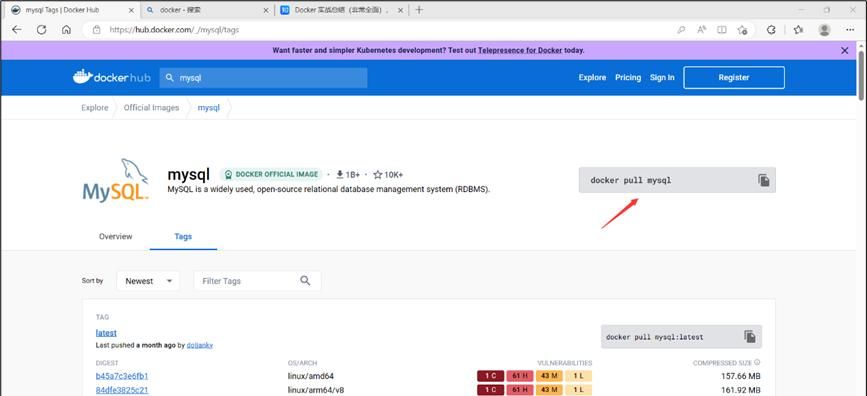This screenshot has width=867, height=396.
Task: Open a new browser tab with plus icon
Action: (x=419, y=10)
